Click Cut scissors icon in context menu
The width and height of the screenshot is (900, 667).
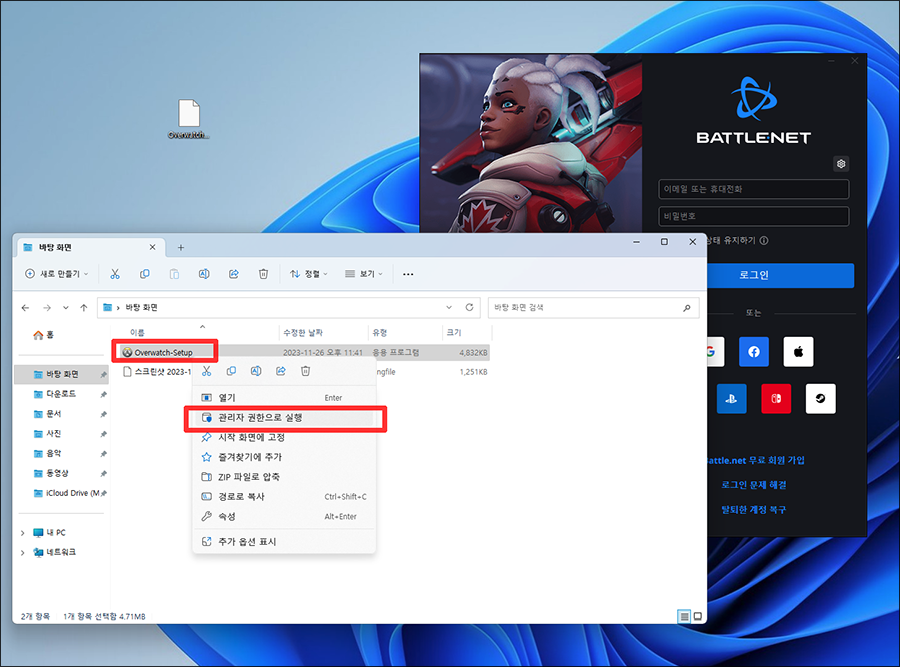click(x=207, y=371)
